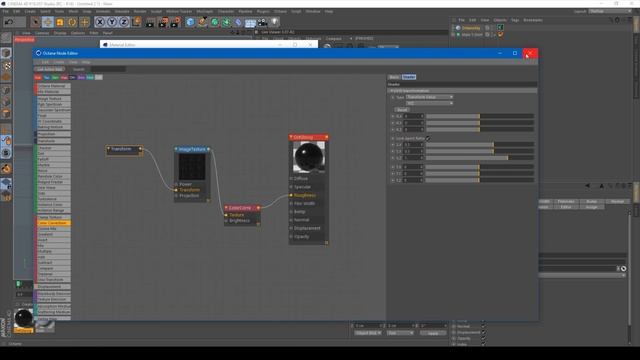Choose Octane Material from node list
The width and height of the screenshot is (640, 360).
(53, 86)
